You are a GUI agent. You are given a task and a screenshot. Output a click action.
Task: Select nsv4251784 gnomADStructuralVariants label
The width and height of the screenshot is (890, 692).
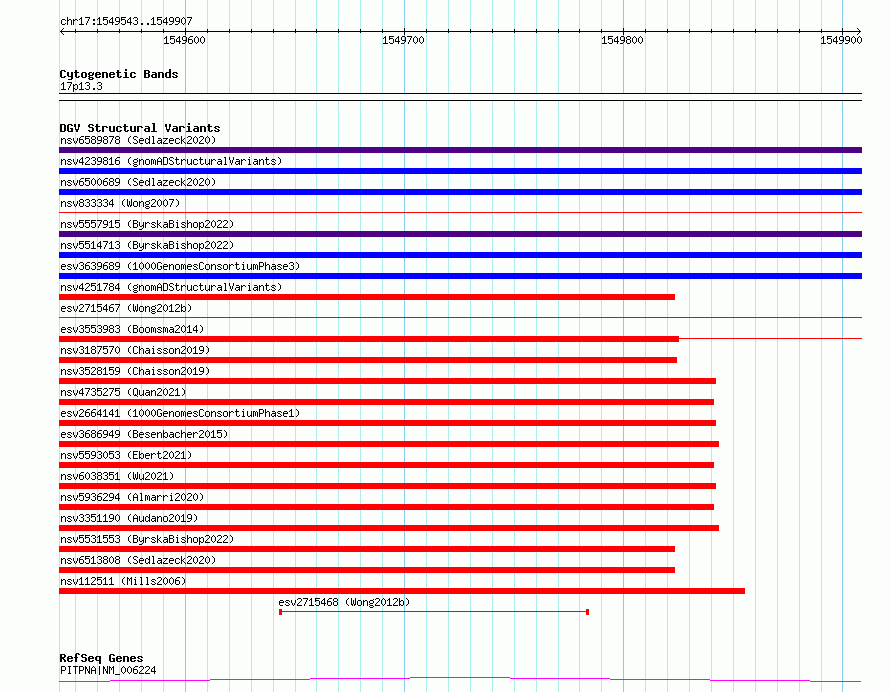(x=171, y=287)
